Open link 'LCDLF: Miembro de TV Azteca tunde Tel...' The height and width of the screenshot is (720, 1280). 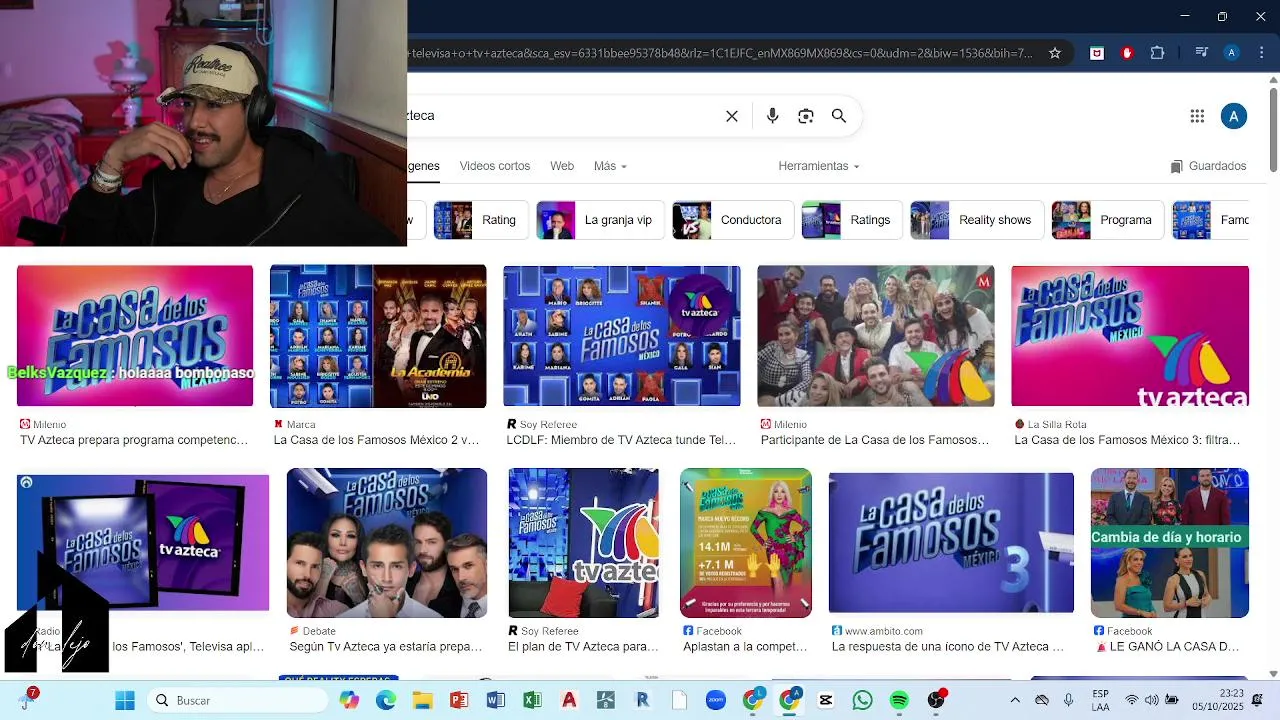(x=621, y=440)
